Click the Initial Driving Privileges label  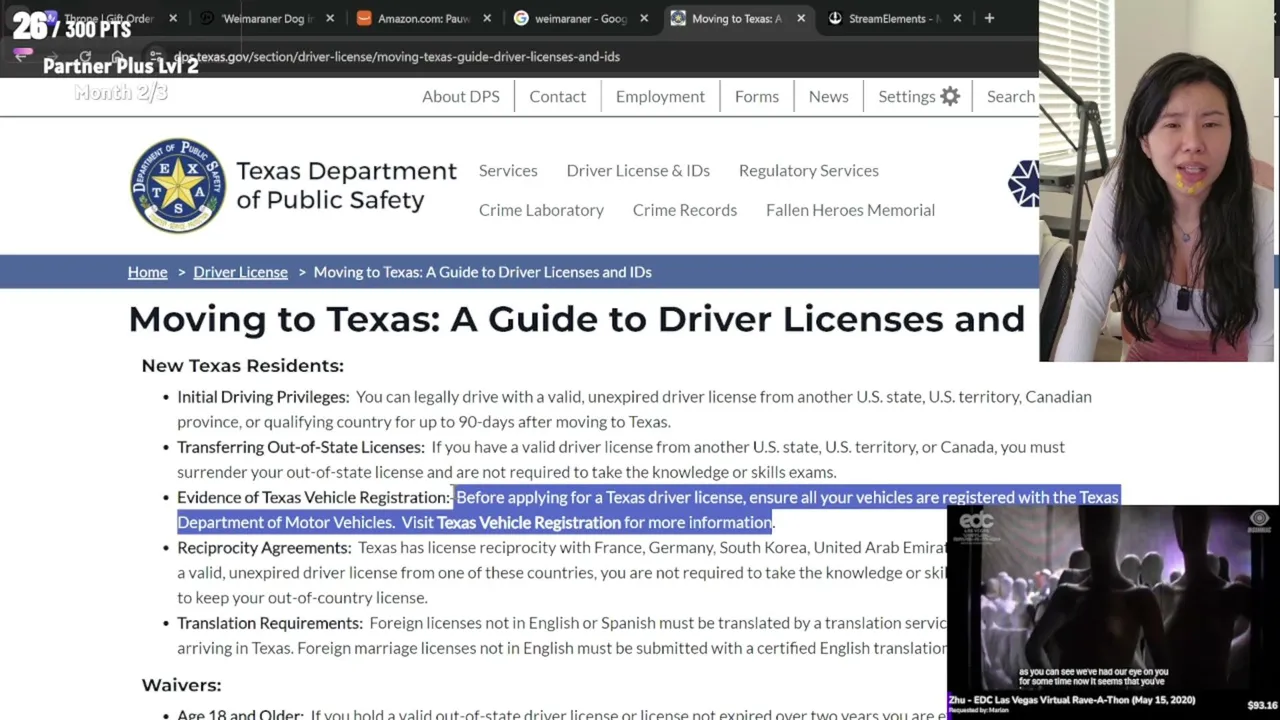[264, 397]
